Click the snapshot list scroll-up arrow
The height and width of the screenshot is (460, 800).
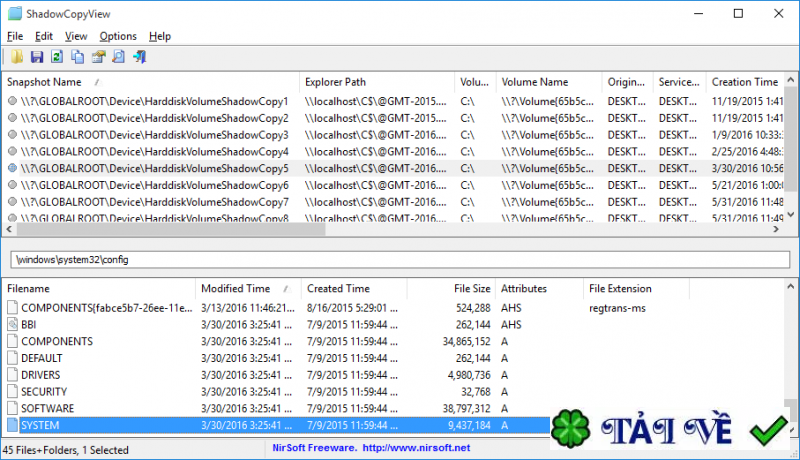tap(791, 80)
